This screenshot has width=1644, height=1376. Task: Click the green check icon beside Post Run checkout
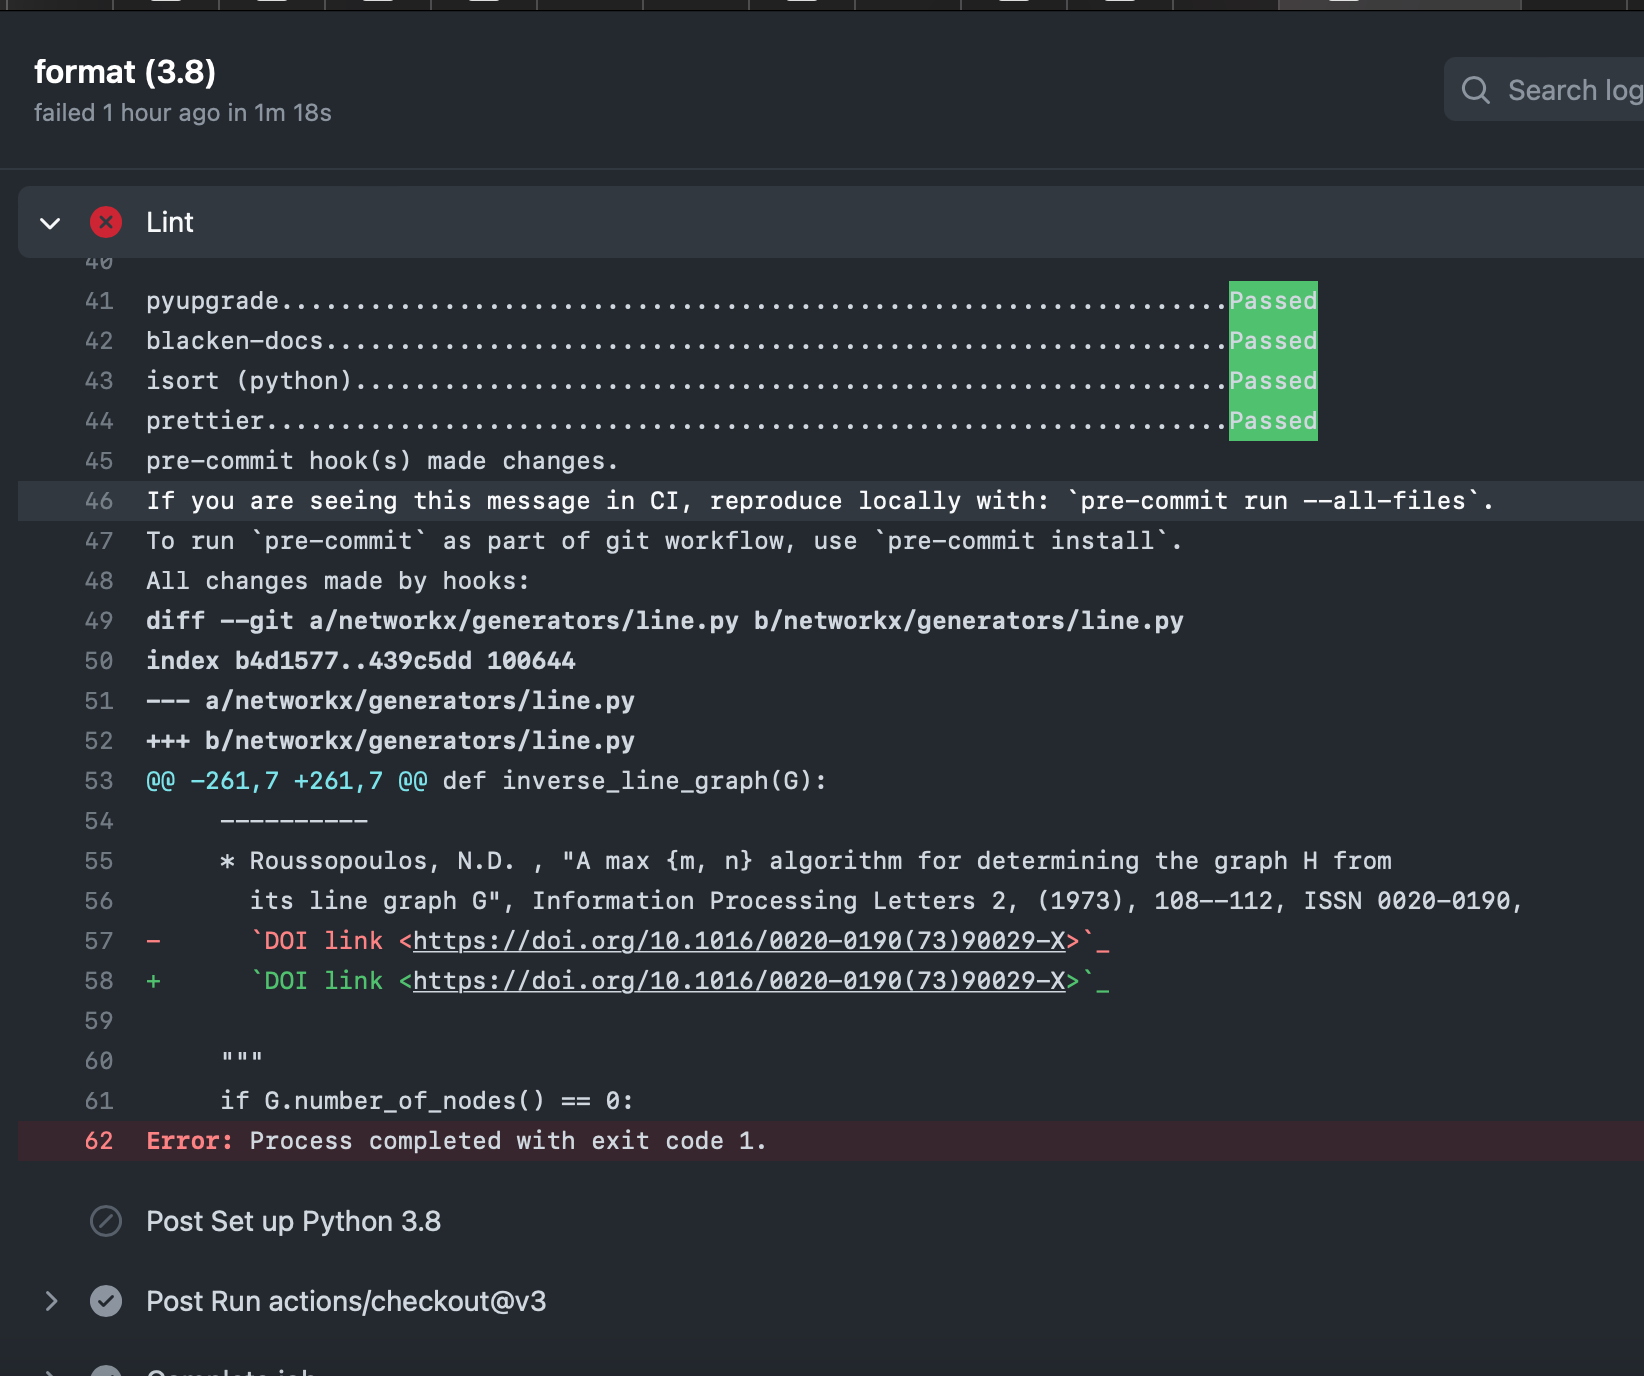[106, 1301]
